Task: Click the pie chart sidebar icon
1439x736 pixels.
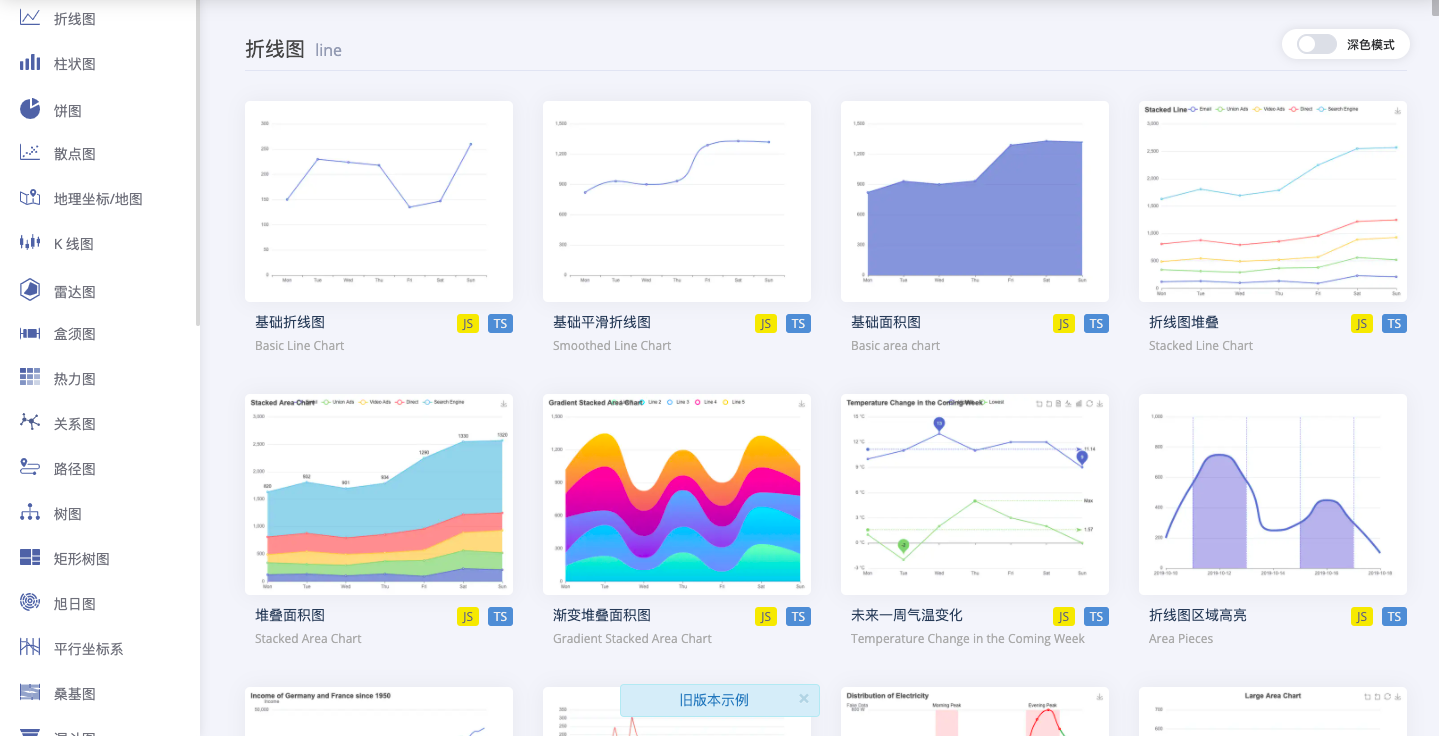Action: click(30, 109)
